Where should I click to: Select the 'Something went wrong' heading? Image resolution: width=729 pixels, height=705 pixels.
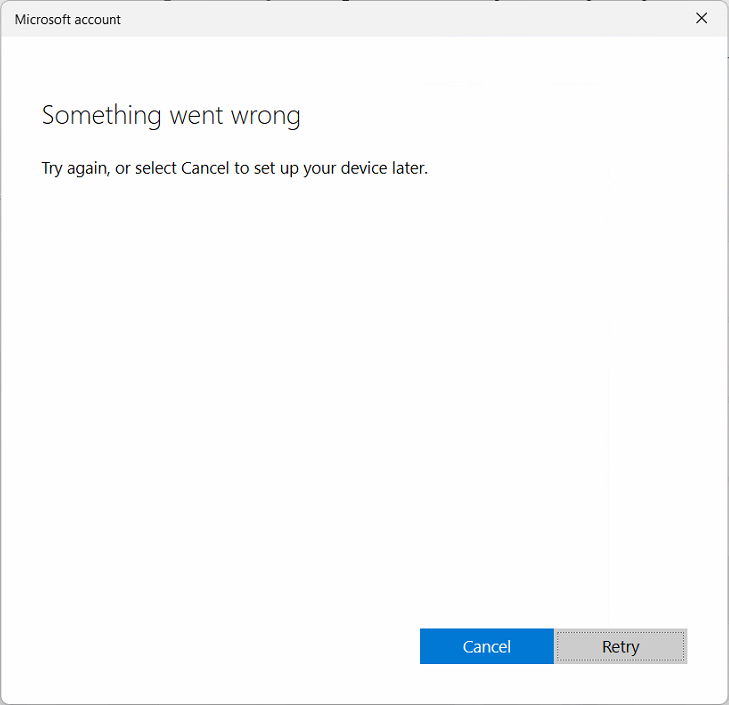point(171,116)
